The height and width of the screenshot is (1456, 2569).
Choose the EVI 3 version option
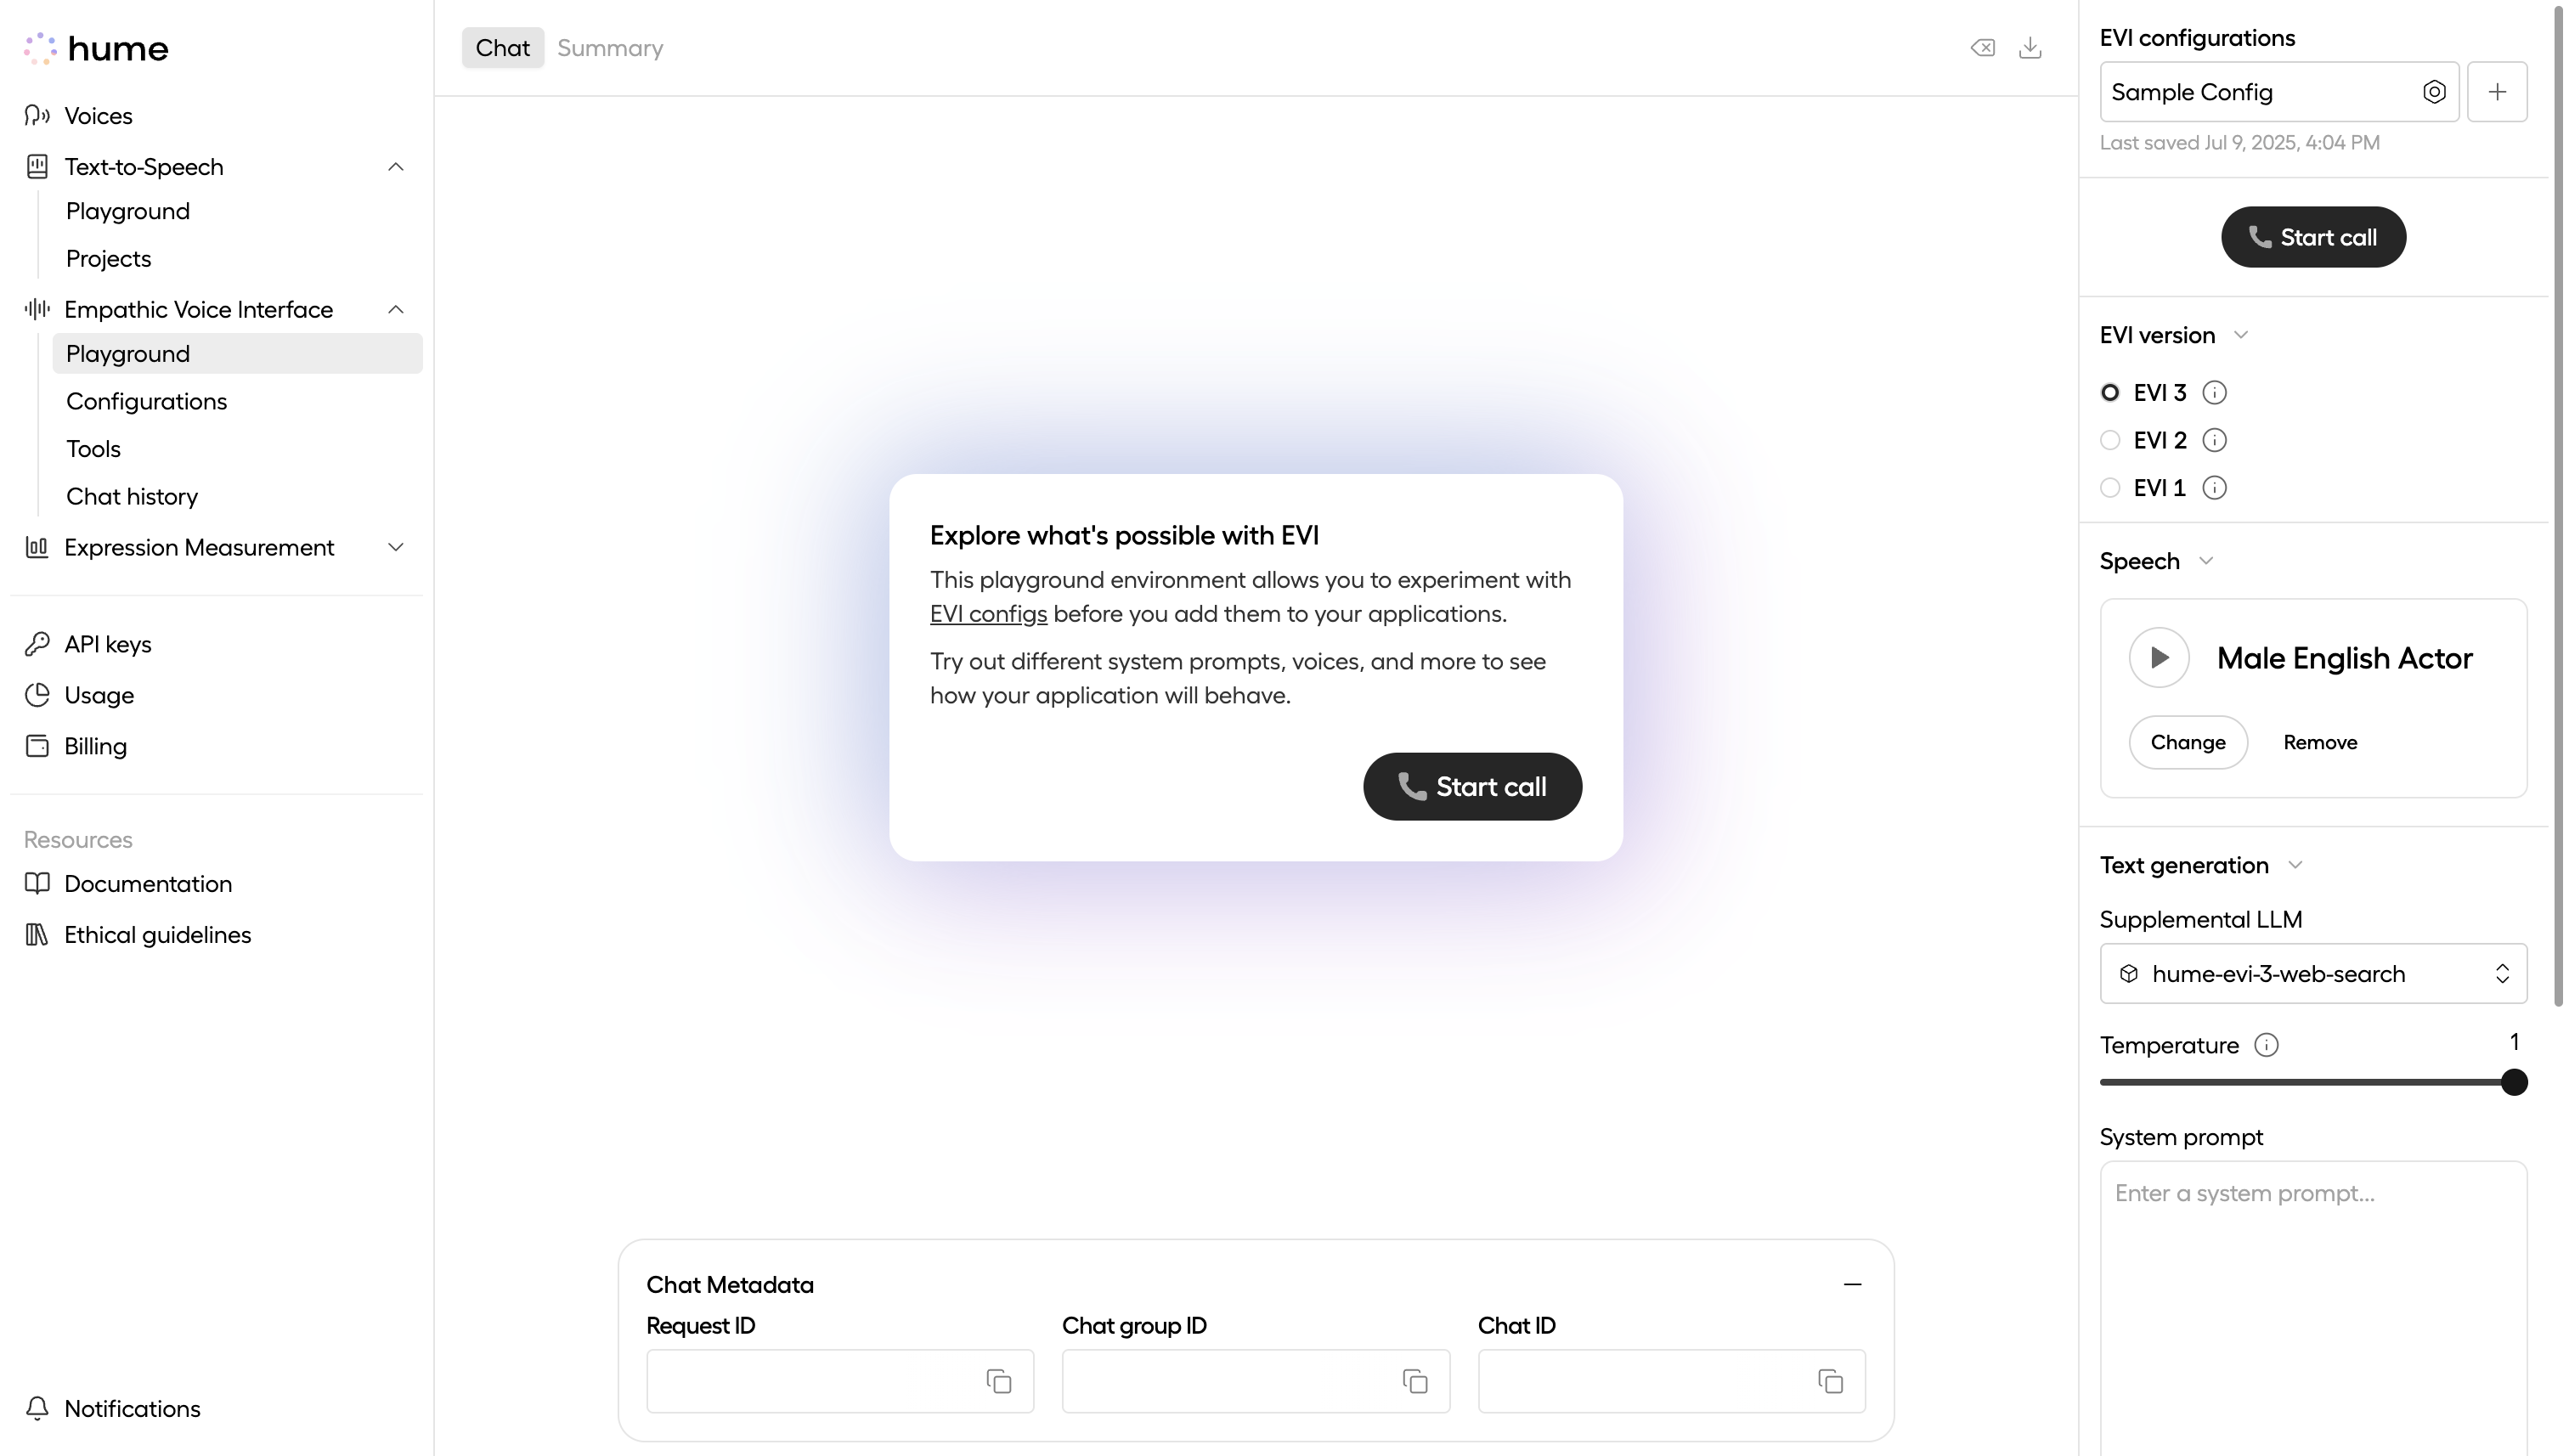tap(2110, 393)
